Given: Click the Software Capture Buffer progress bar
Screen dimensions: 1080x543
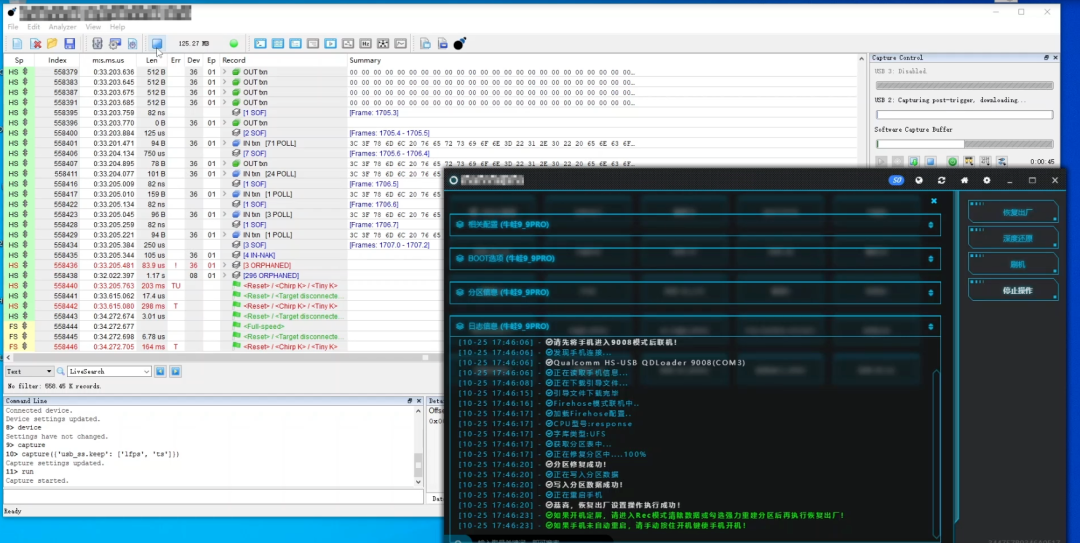Looking at the screenshot, I should click(x=964, y=144).
